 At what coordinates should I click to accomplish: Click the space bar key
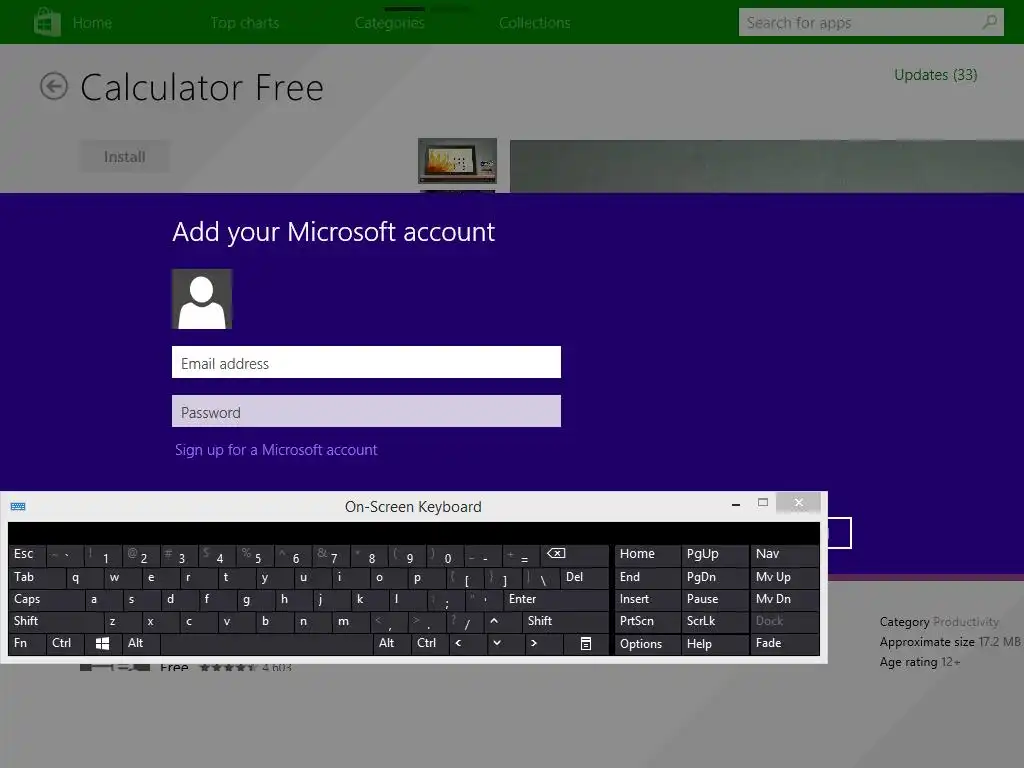pyautogui.click(x=266, y=643)
